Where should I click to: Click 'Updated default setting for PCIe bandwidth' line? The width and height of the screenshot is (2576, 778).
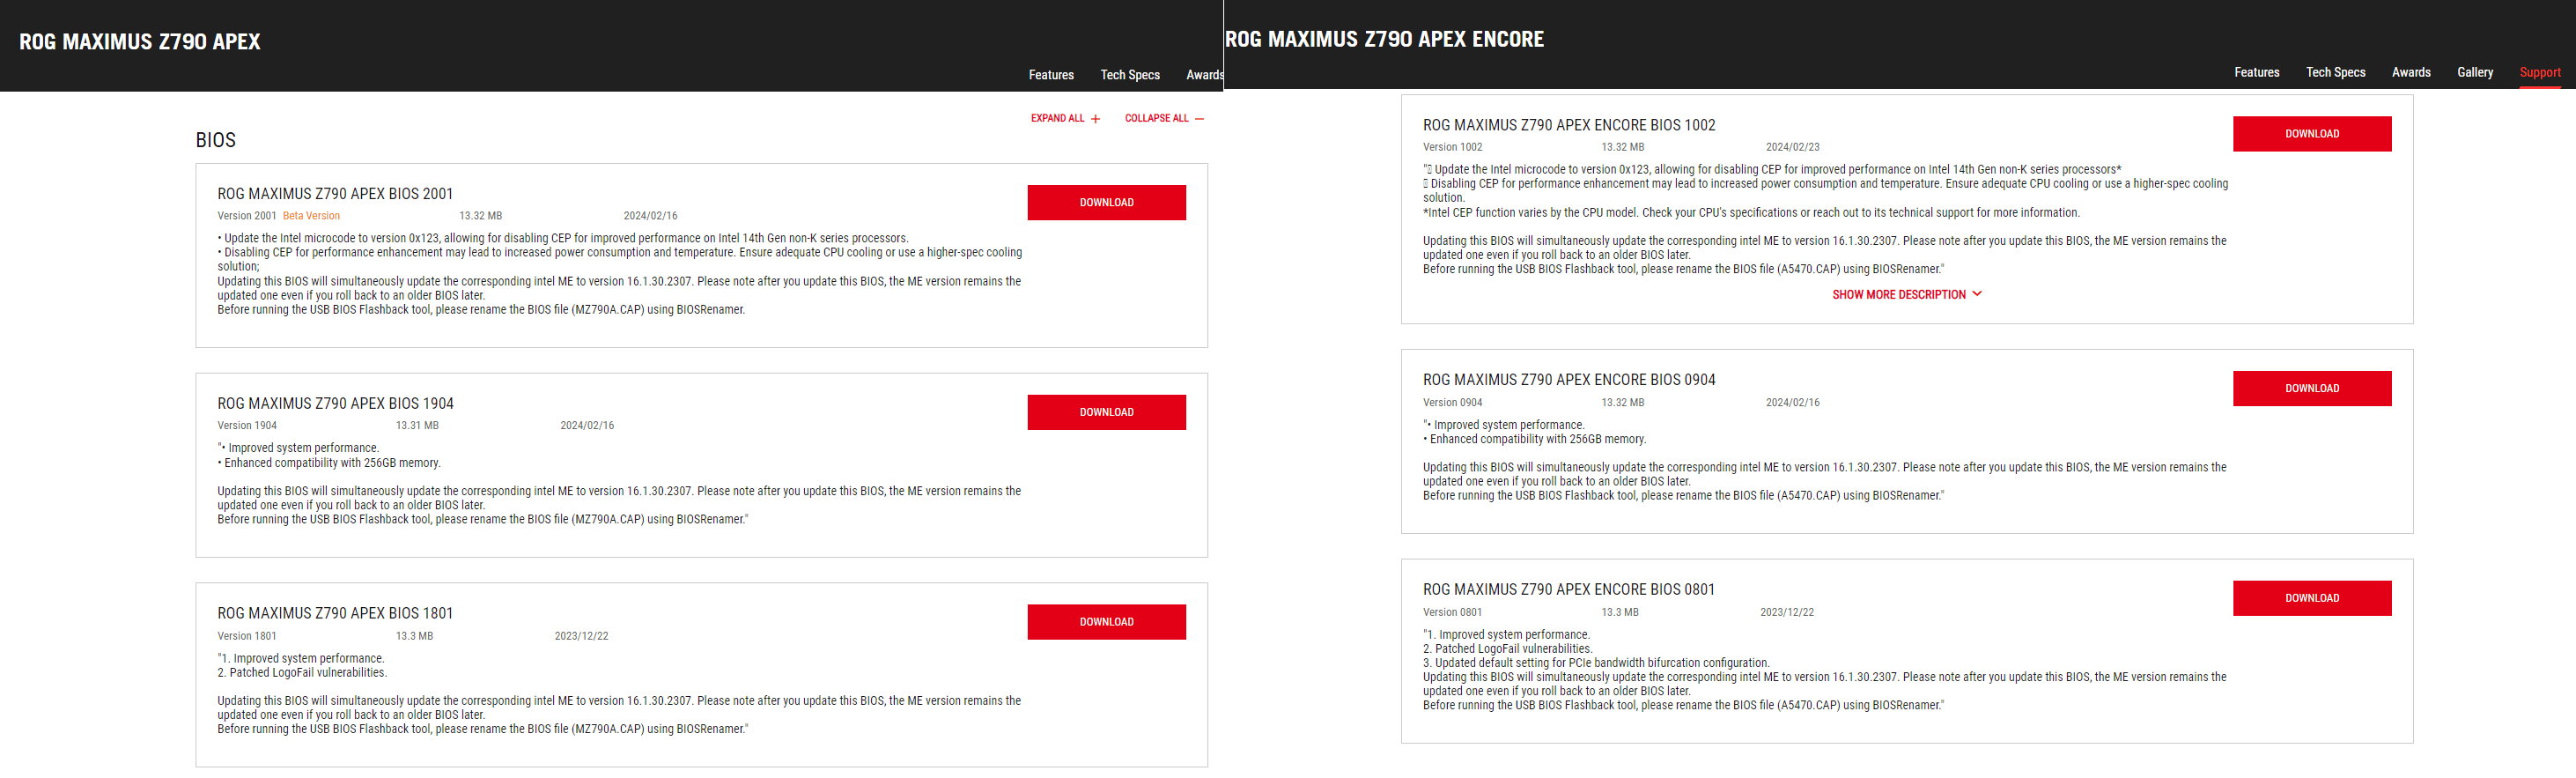coord(1596,663)
